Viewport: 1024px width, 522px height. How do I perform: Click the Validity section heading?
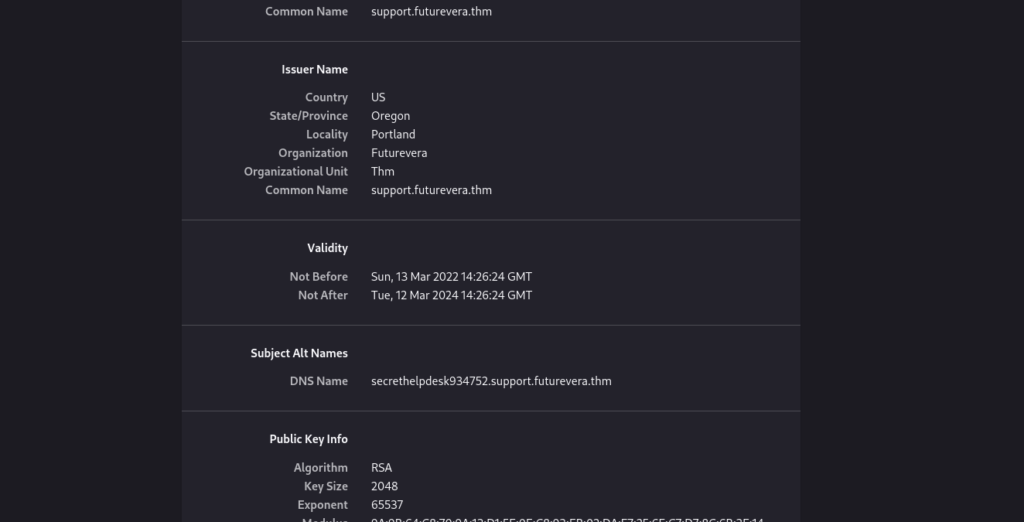click(x=327, y=248)
